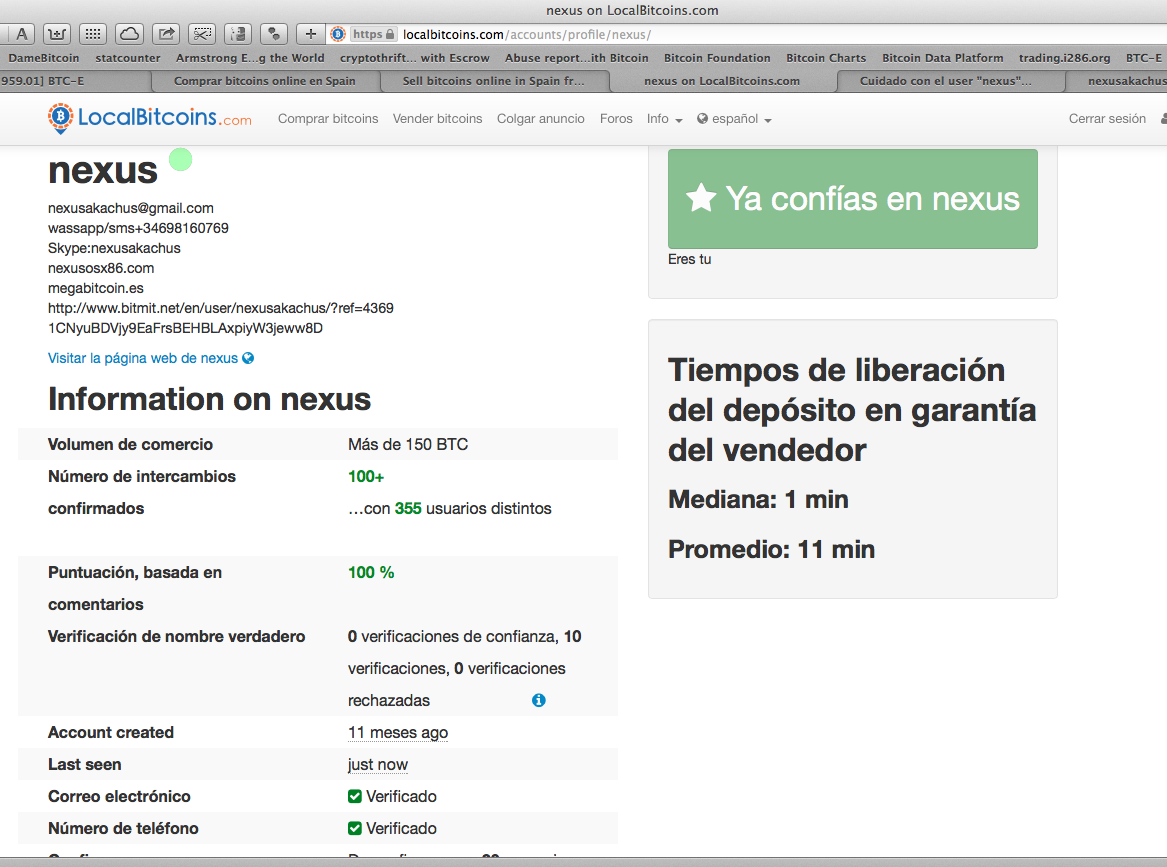This screenshot has width=1167, height=867.
Task: Click the 1CNyuBDVjy9 bitcoin address text
Action: pyautogui.click(x=185, y=328)
